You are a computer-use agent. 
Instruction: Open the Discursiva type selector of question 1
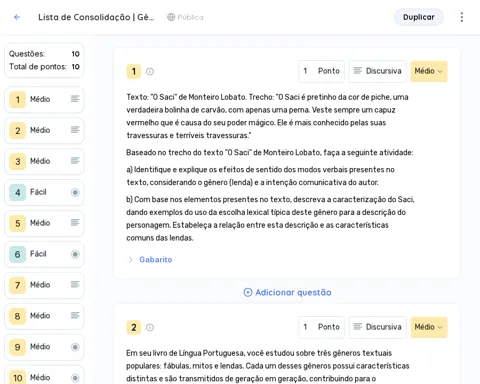[x=378, y=71]
